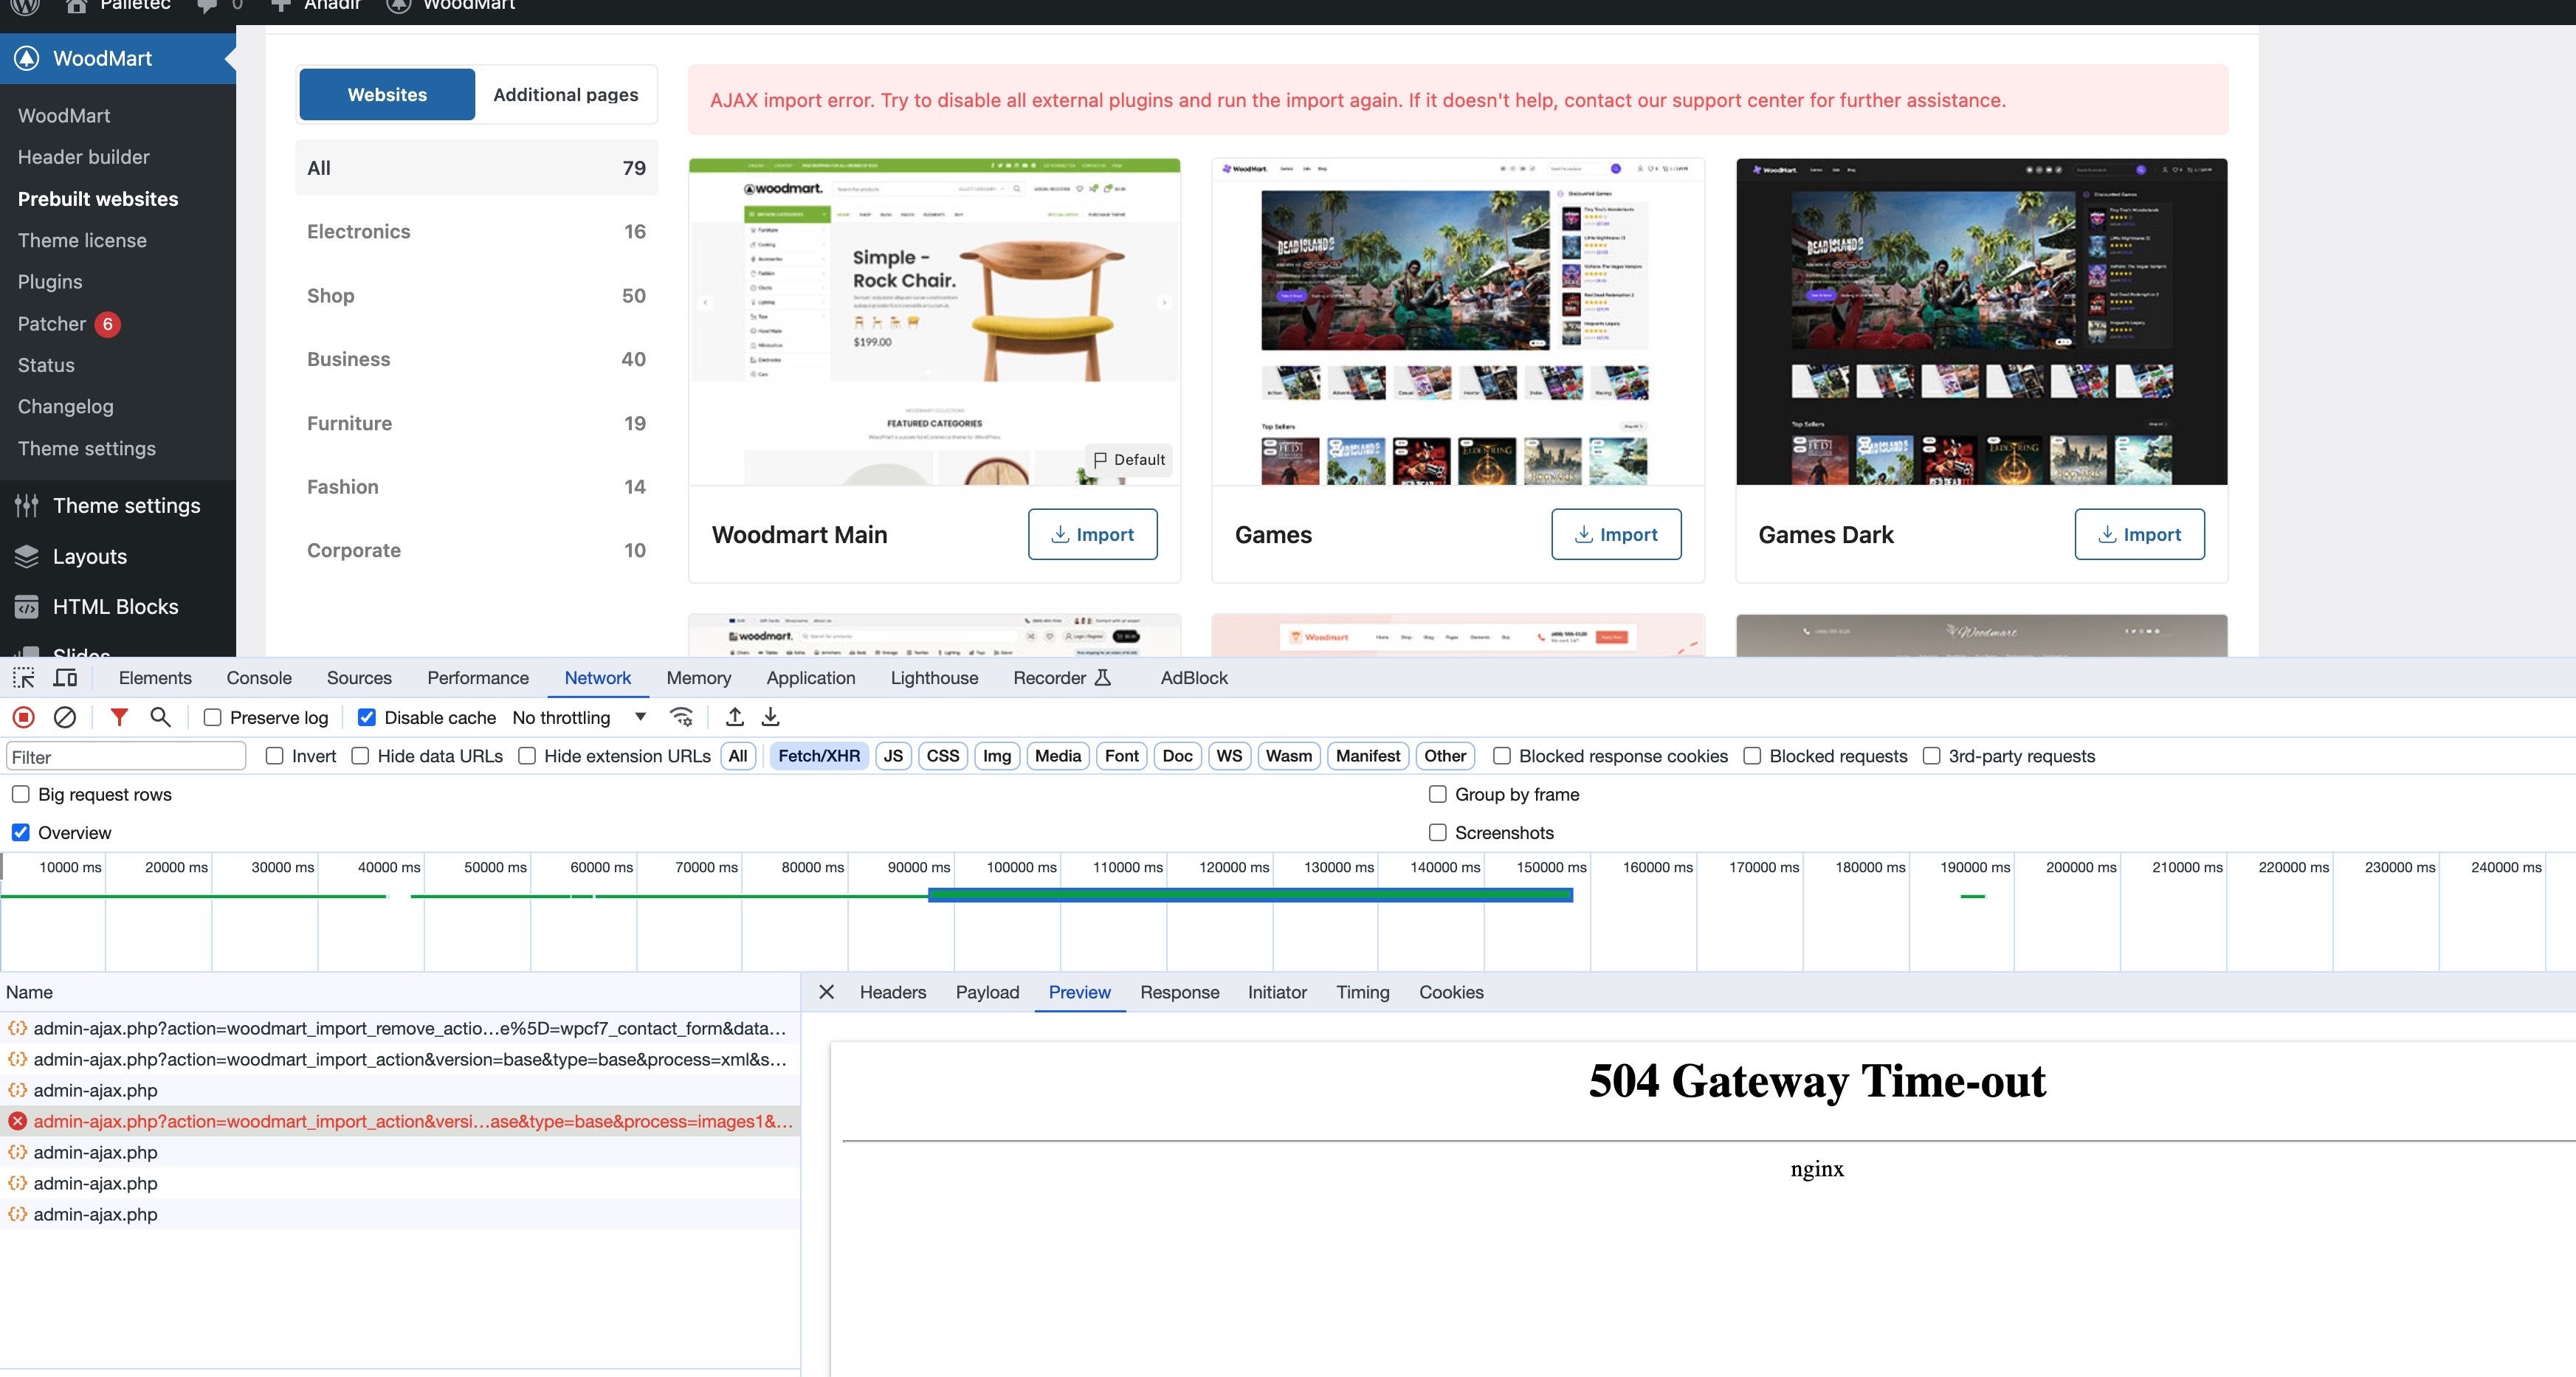The width and height of the screenshot is (2576, 1377).
Task: Open the Theme settings sidebar menu
Action: 126,506
